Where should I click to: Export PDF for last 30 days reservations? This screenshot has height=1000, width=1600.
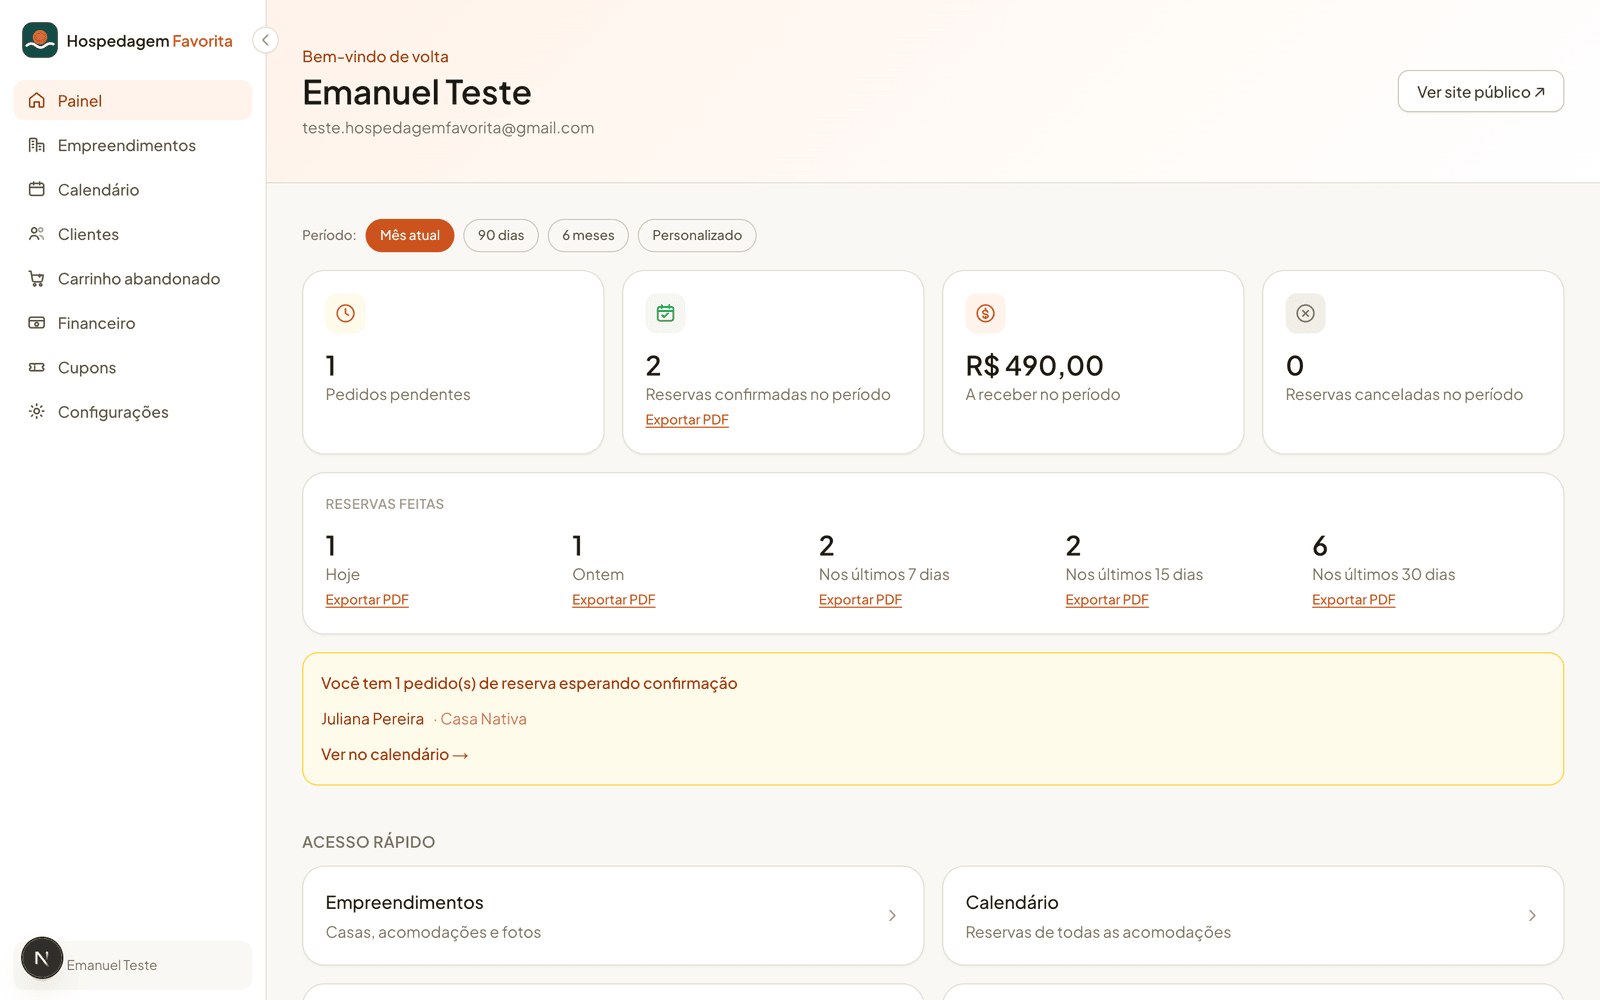pos(1353,600)
